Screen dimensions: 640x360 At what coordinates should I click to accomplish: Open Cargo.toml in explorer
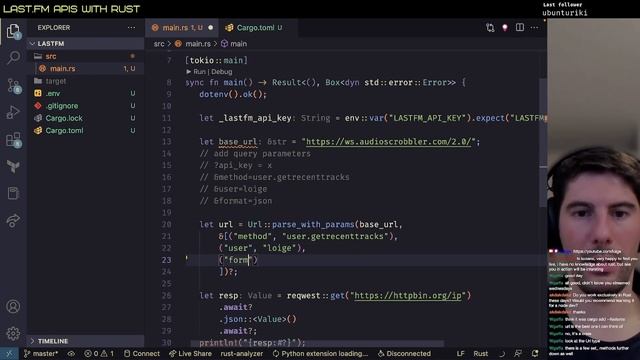point(87,131)
